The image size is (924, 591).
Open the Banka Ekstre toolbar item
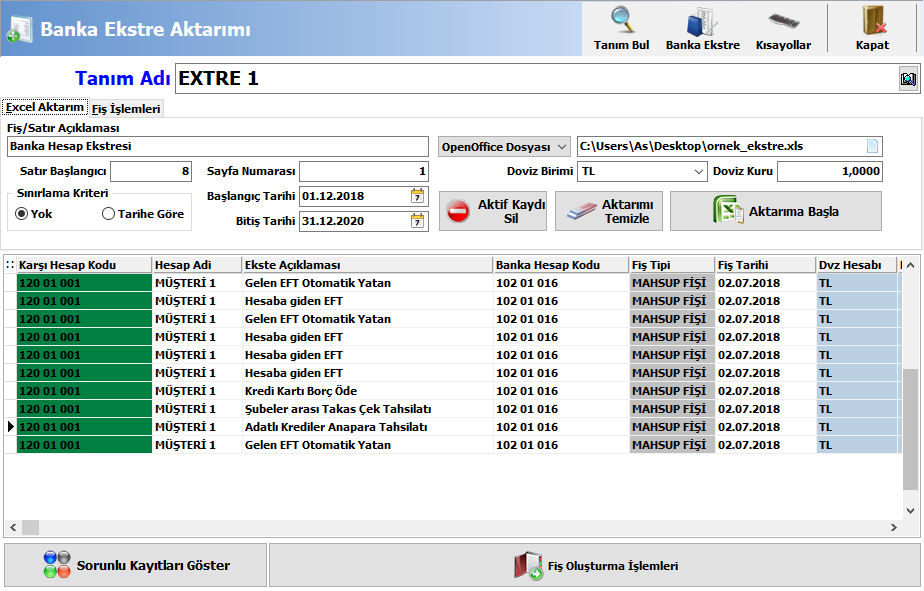coord(702,29)
